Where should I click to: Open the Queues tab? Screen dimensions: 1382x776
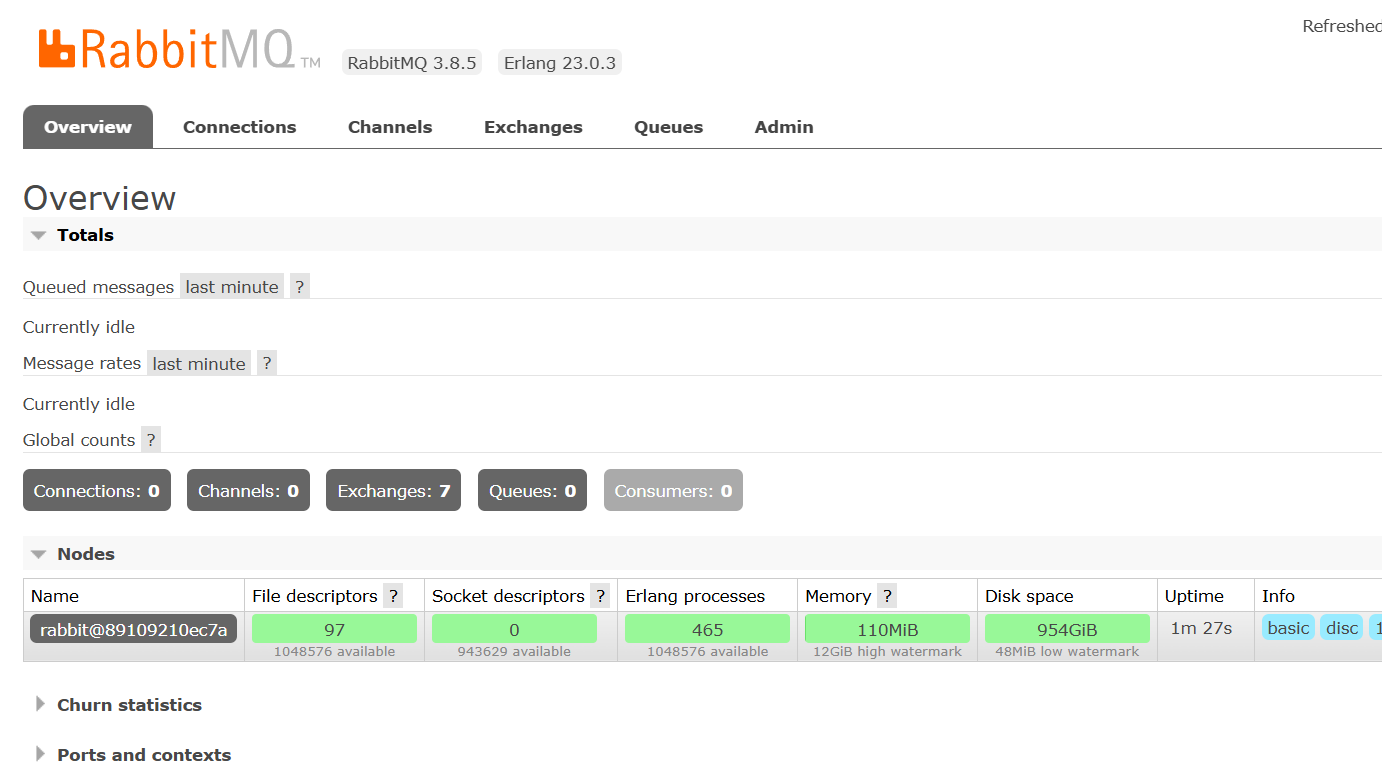coord(669,127)
